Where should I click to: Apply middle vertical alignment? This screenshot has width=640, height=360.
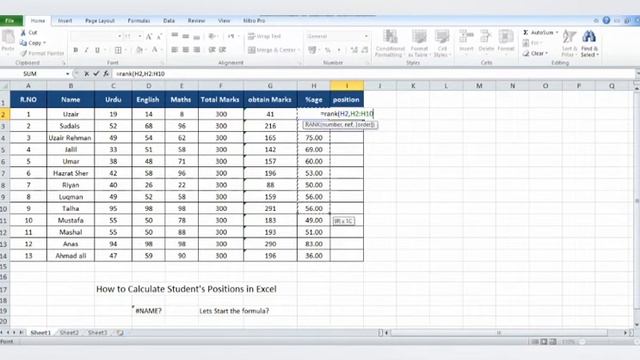point(186,36)
